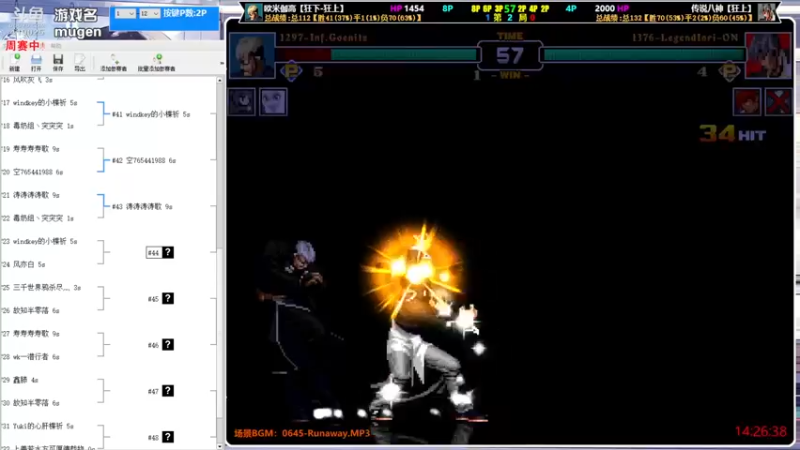Image resolution: width=800 pixels, height=450 pixels.
Task: Open the second dropdown showing value 12
Action: [x=149, y=13]
